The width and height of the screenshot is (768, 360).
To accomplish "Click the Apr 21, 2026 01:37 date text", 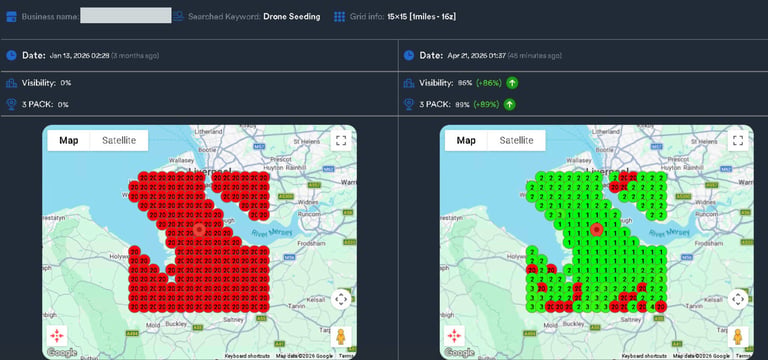I will [x=477, y=56].
